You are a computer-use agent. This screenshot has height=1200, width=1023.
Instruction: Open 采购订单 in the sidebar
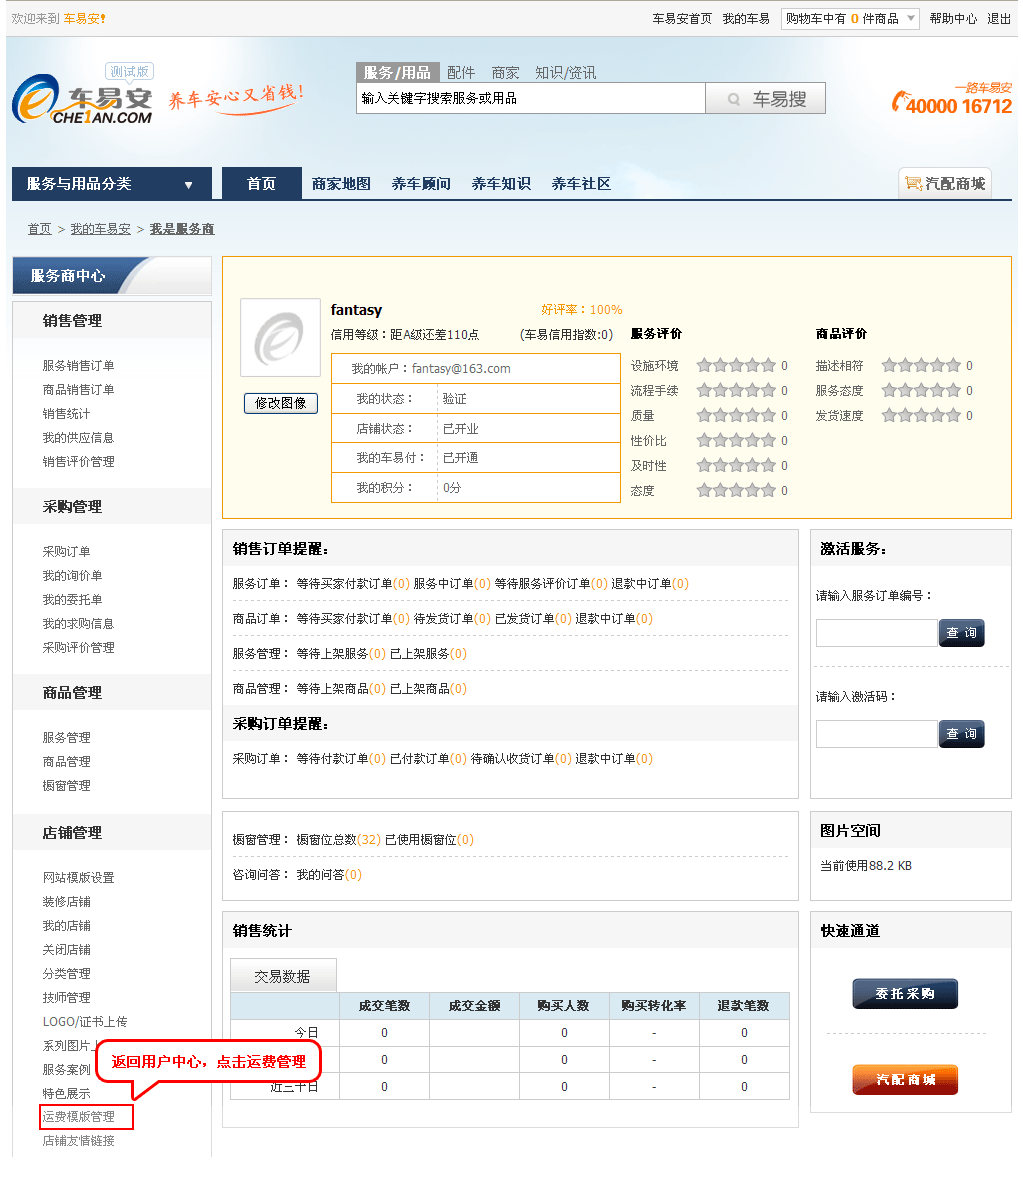(66, 552)
